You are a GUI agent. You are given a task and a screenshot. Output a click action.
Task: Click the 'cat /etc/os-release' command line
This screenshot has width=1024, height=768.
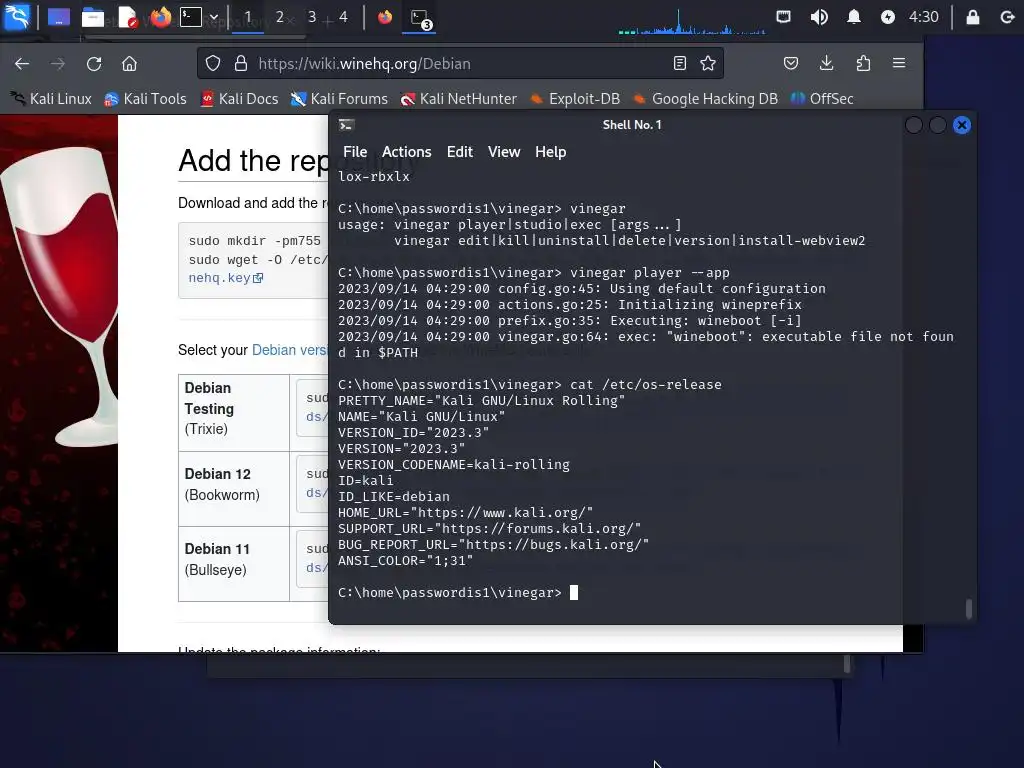click(x=530, y=385)
